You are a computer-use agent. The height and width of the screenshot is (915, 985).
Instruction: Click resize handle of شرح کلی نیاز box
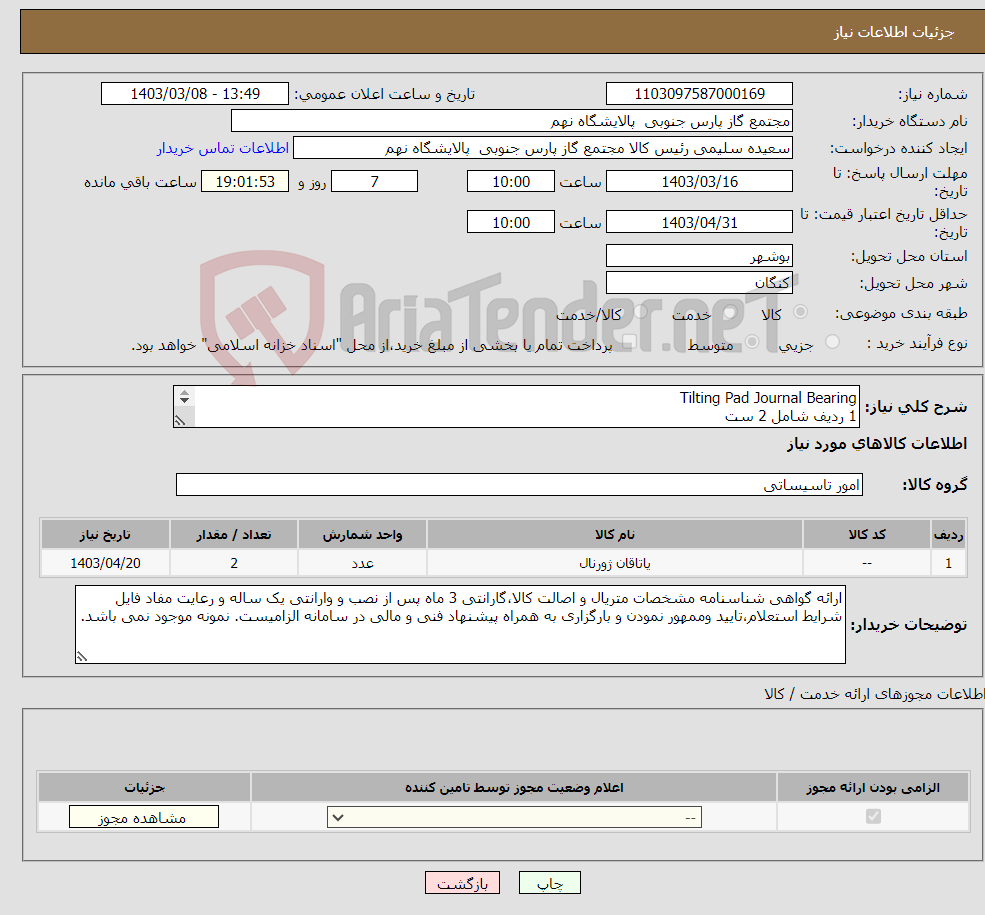pos(180,420)
